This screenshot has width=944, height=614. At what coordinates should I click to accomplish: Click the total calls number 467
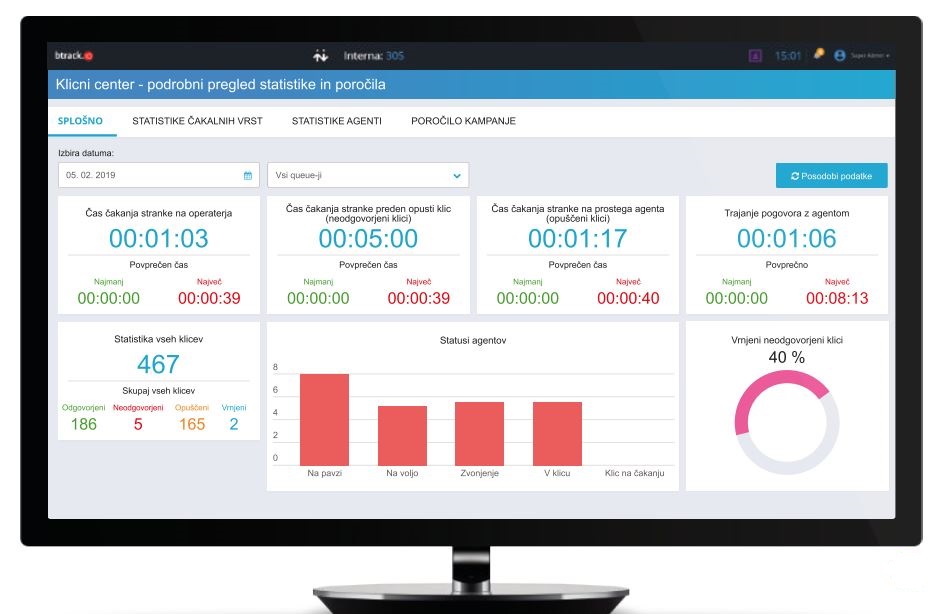(158, 364)
